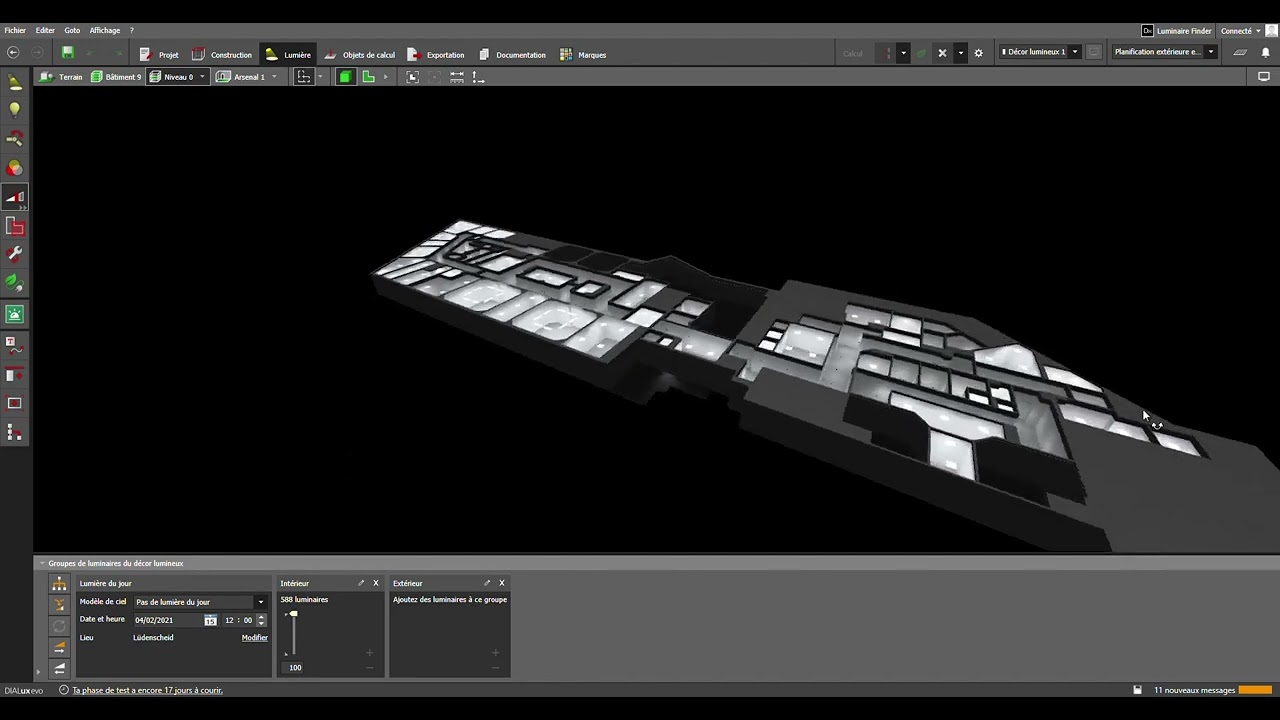Expand the cancel calculation options arrow
This screenshot has height=720, width=1280.
pyautogui.click(x=961, y=53)
